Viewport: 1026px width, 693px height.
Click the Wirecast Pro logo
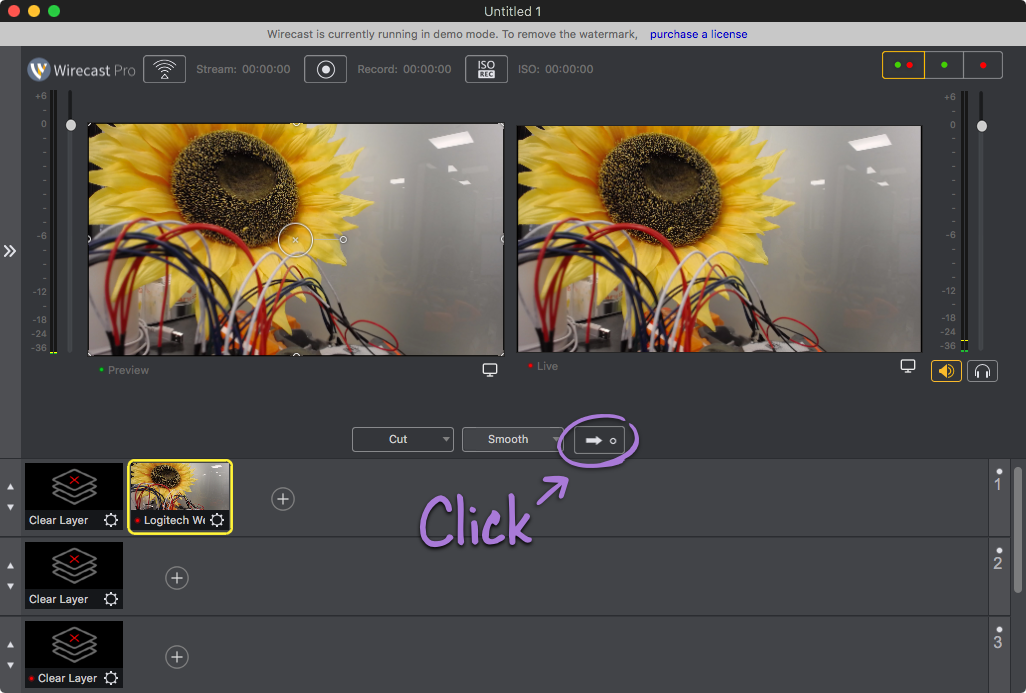tap(82, 69)
